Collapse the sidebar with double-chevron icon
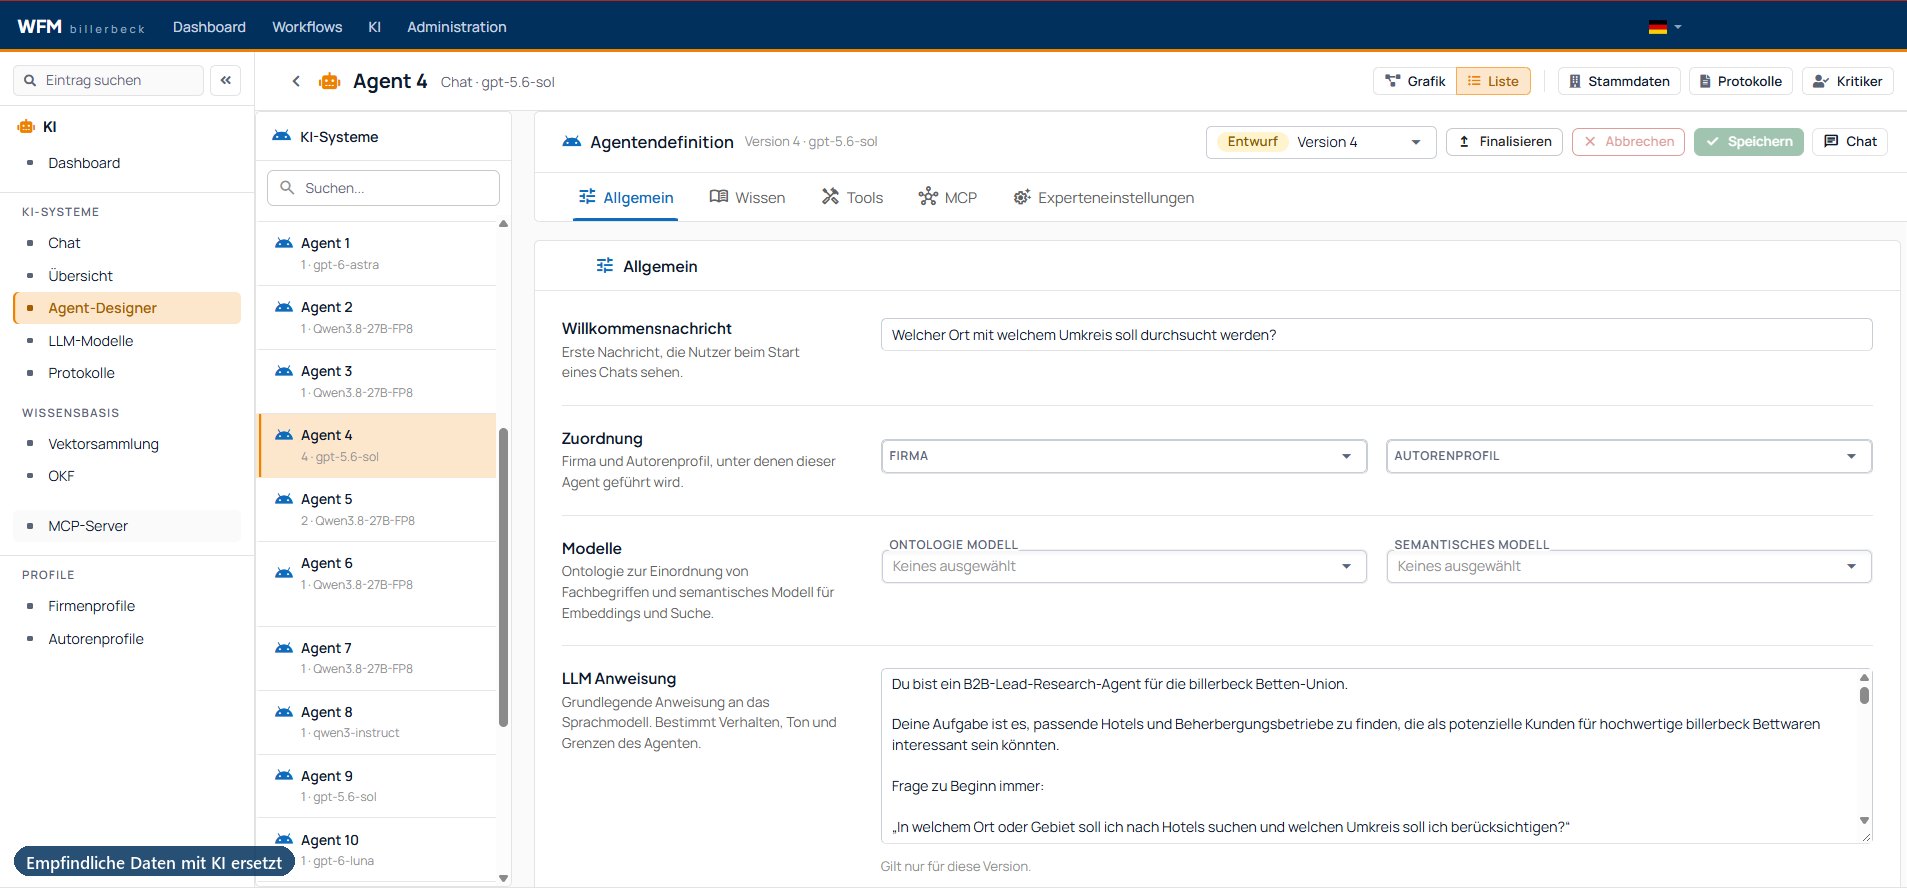This screenshot has height=889, width=1907. coord(226,80)
